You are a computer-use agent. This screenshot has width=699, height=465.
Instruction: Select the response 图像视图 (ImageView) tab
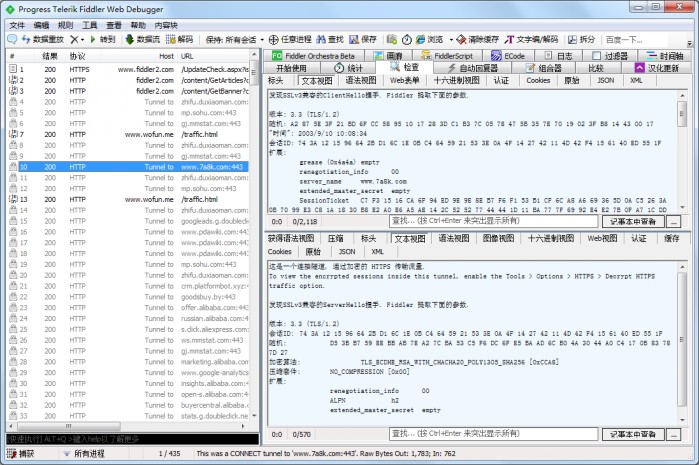click(498, 239)
